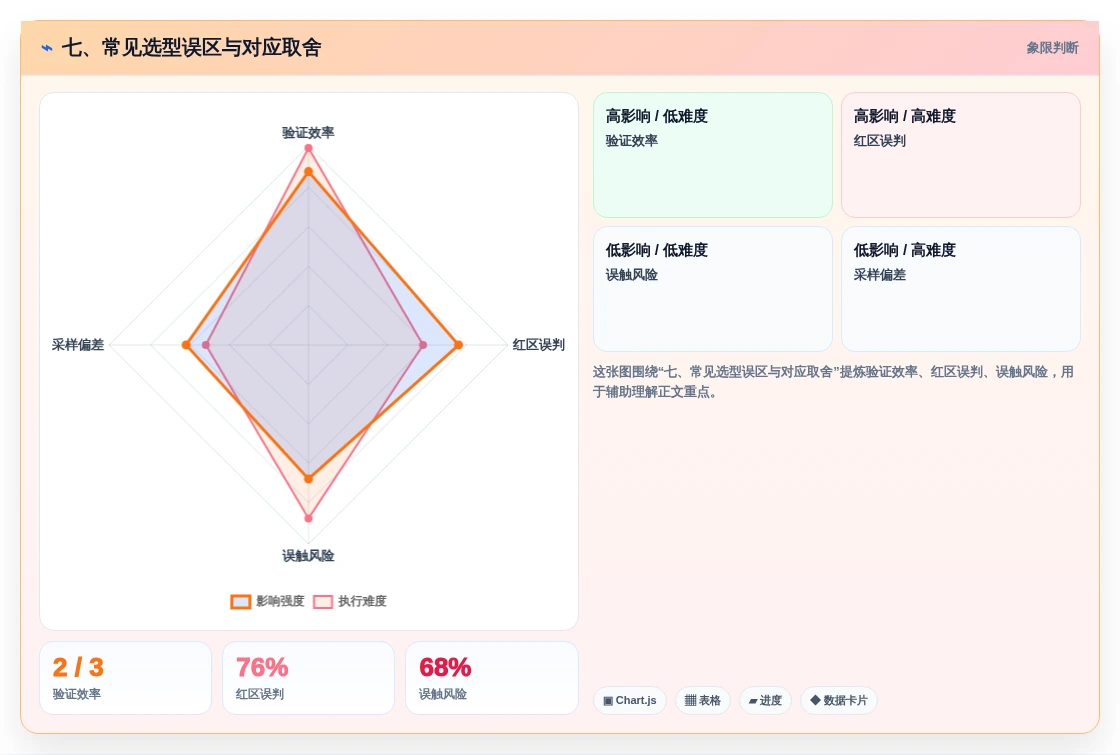The height and width of the screenshot is (755, 1120).
Task: Click the pink data point on 验证效率 axis
Action: (x=309, y=149)
